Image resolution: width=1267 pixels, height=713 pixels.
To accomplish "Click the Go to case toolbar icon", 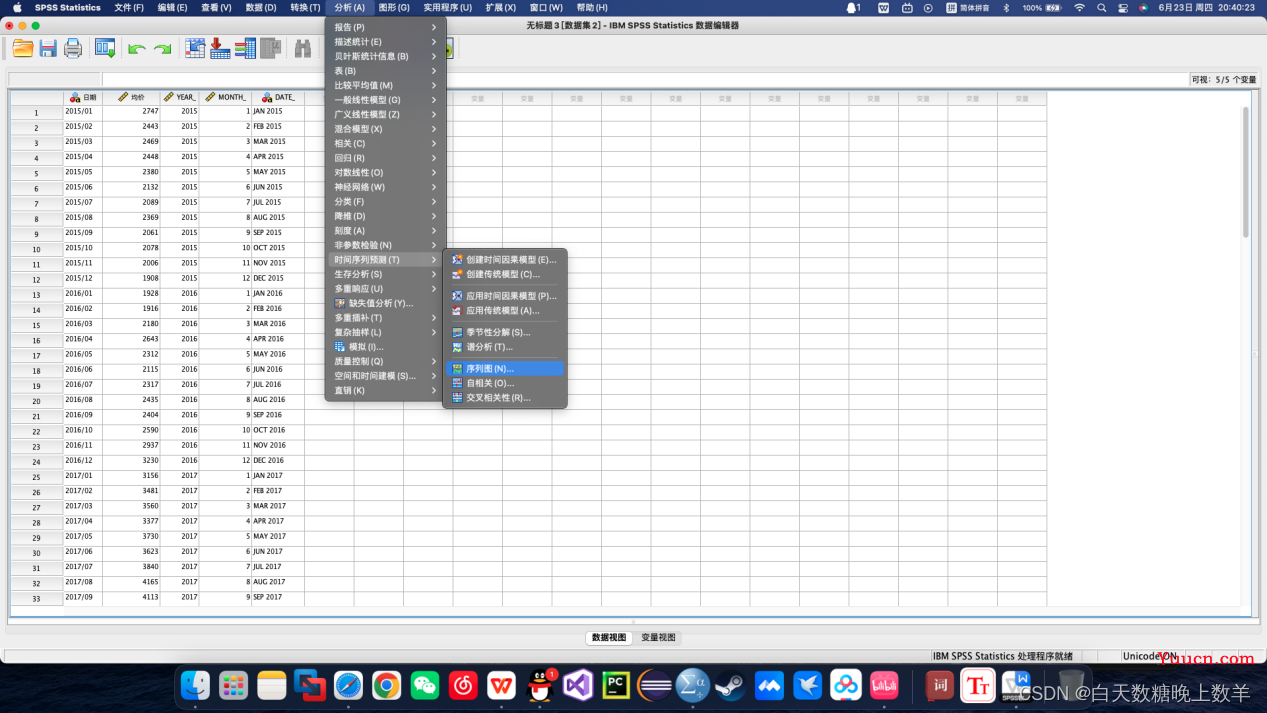I will 195,48.
